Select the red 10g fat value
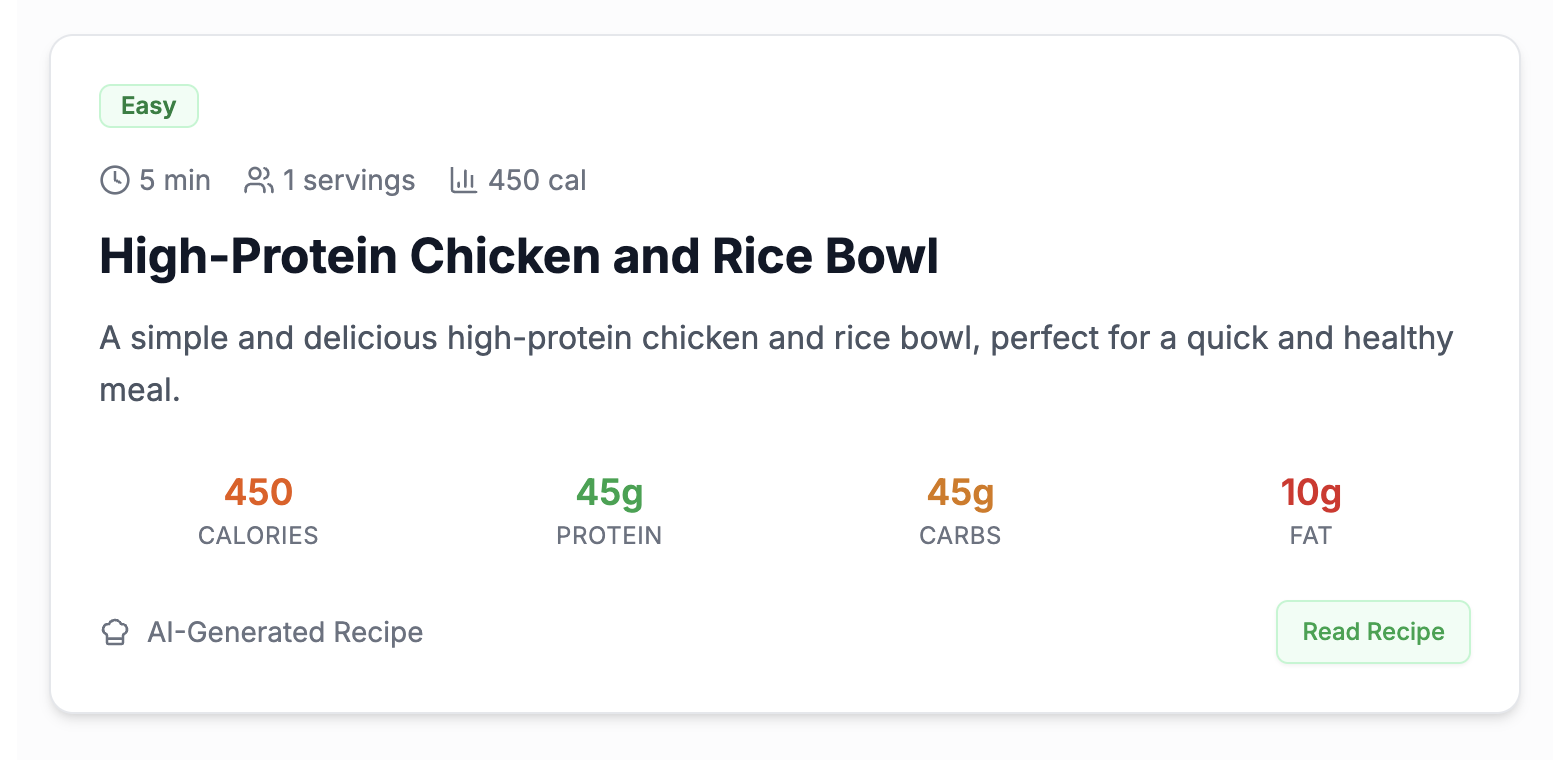Screen dimensions: 1566x760 (1311, 492)
